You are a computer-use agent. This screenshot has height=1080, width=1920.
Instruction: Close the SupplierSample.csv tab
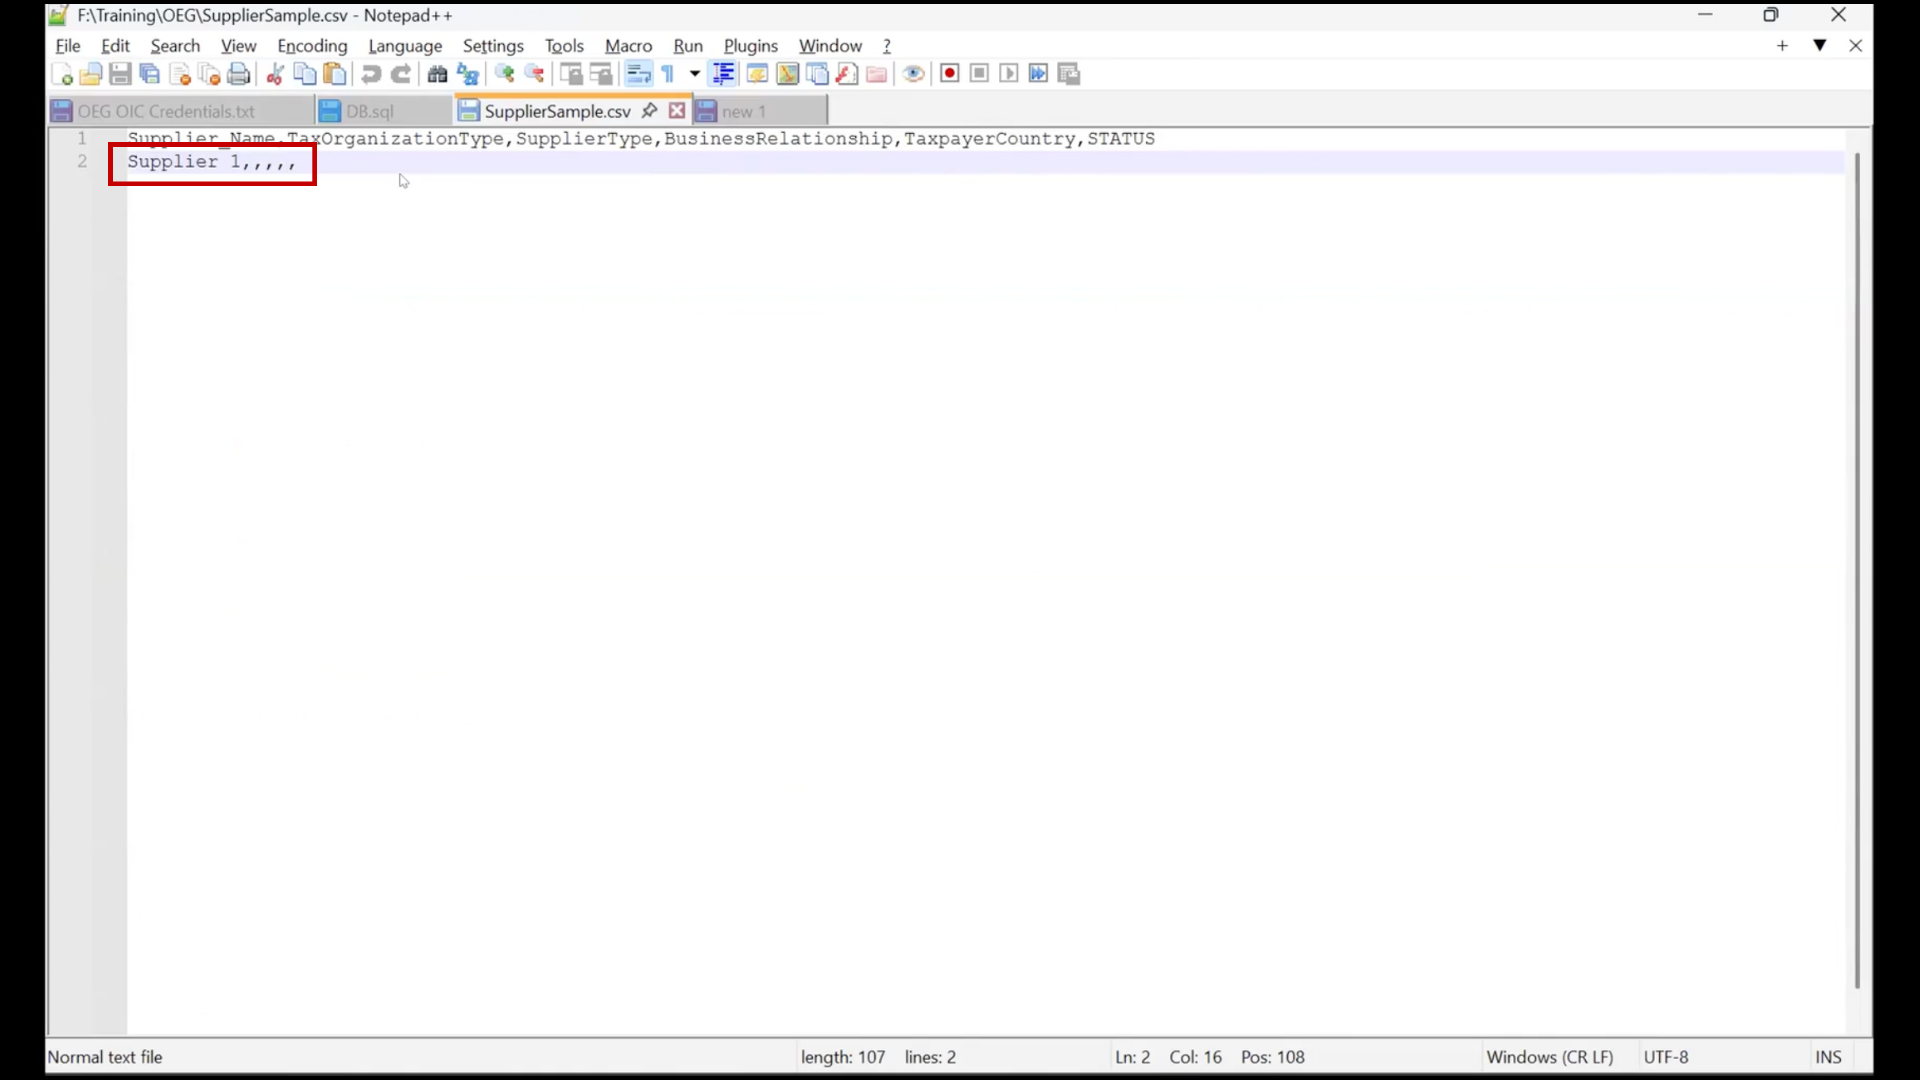[x=677, y=110]
